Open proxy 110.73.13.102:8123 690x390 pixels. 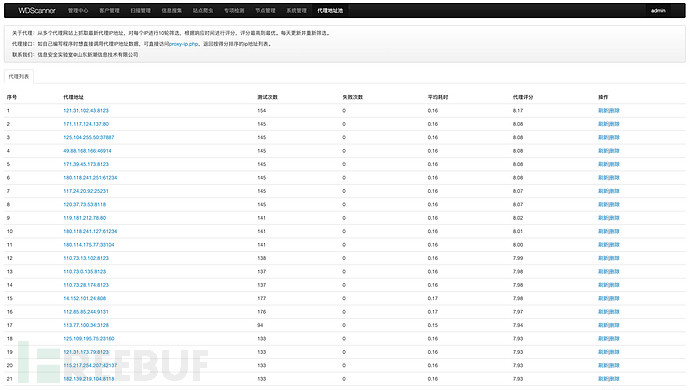[x=86, y=258]
